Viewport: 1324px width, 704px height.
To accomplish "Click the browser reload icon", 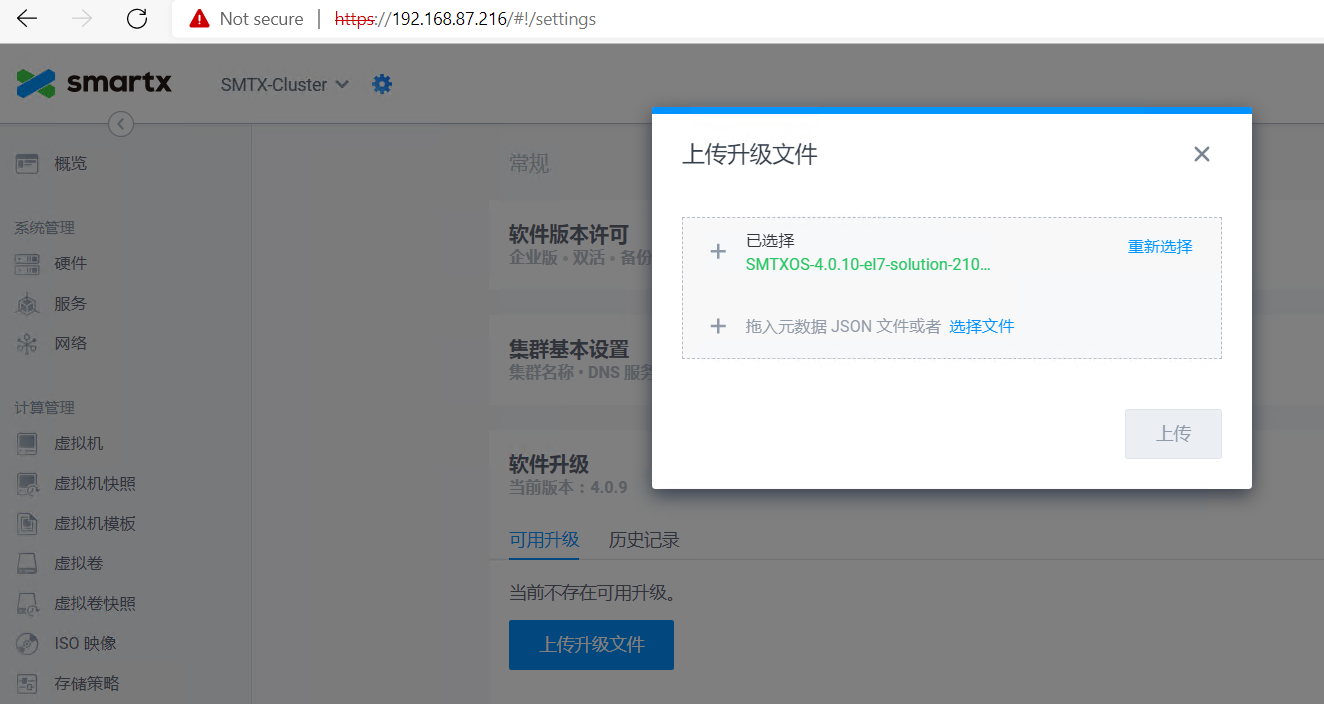I will (137, 18).
